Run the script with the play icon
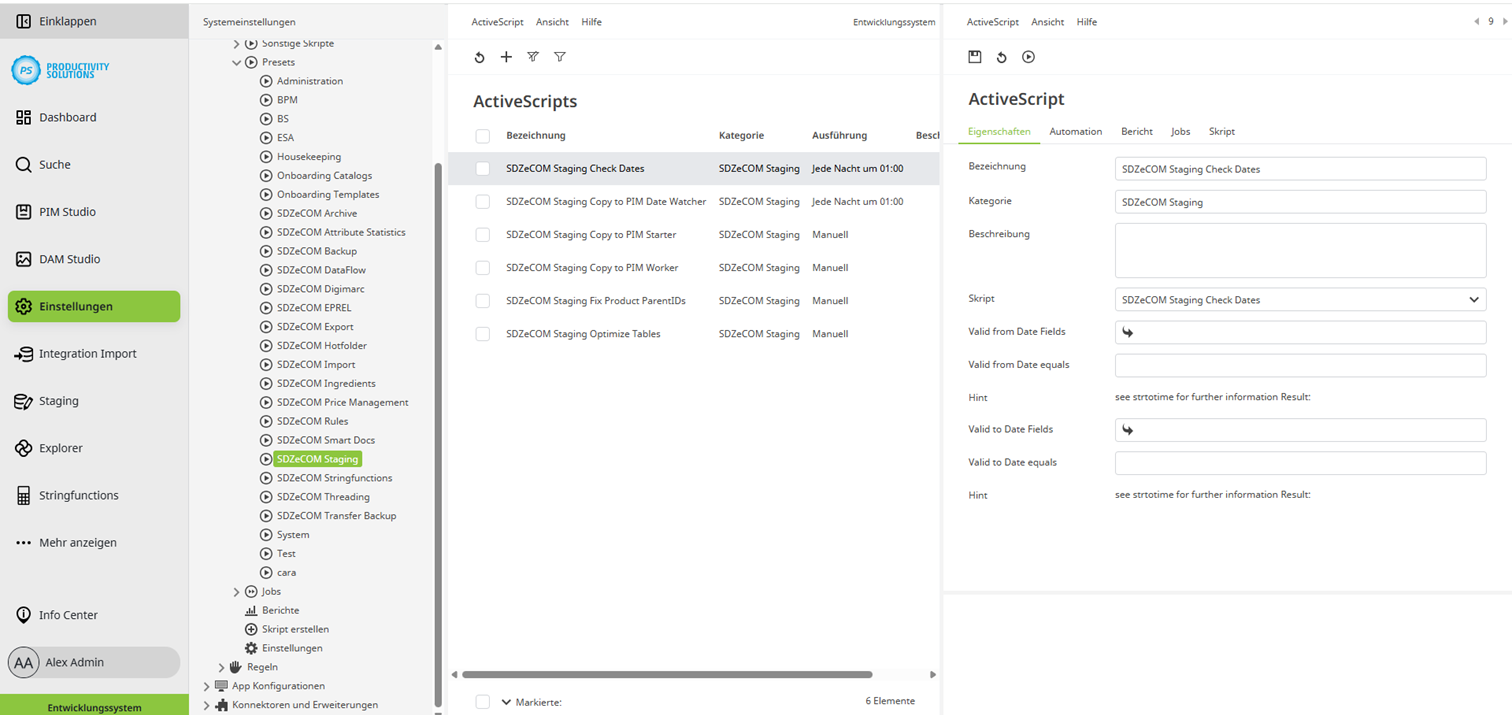The image size is (1512, 715). [x=1028, y=57]
